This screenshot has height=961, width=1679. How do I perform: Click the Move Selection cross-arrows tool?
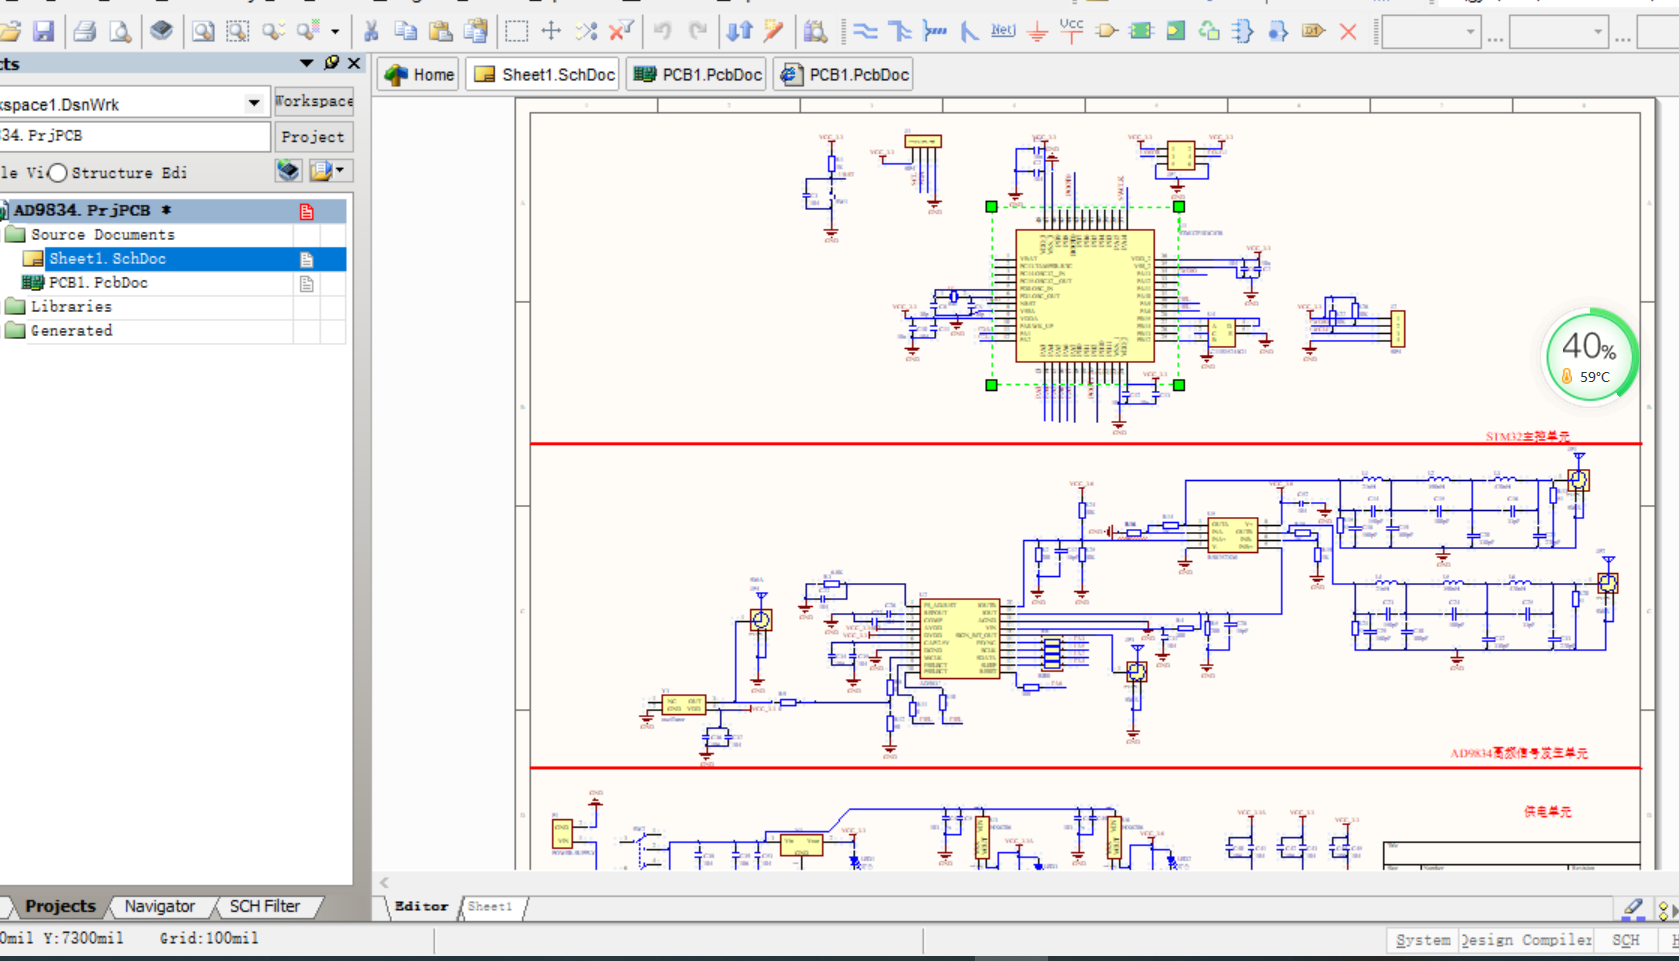[551, 31]
